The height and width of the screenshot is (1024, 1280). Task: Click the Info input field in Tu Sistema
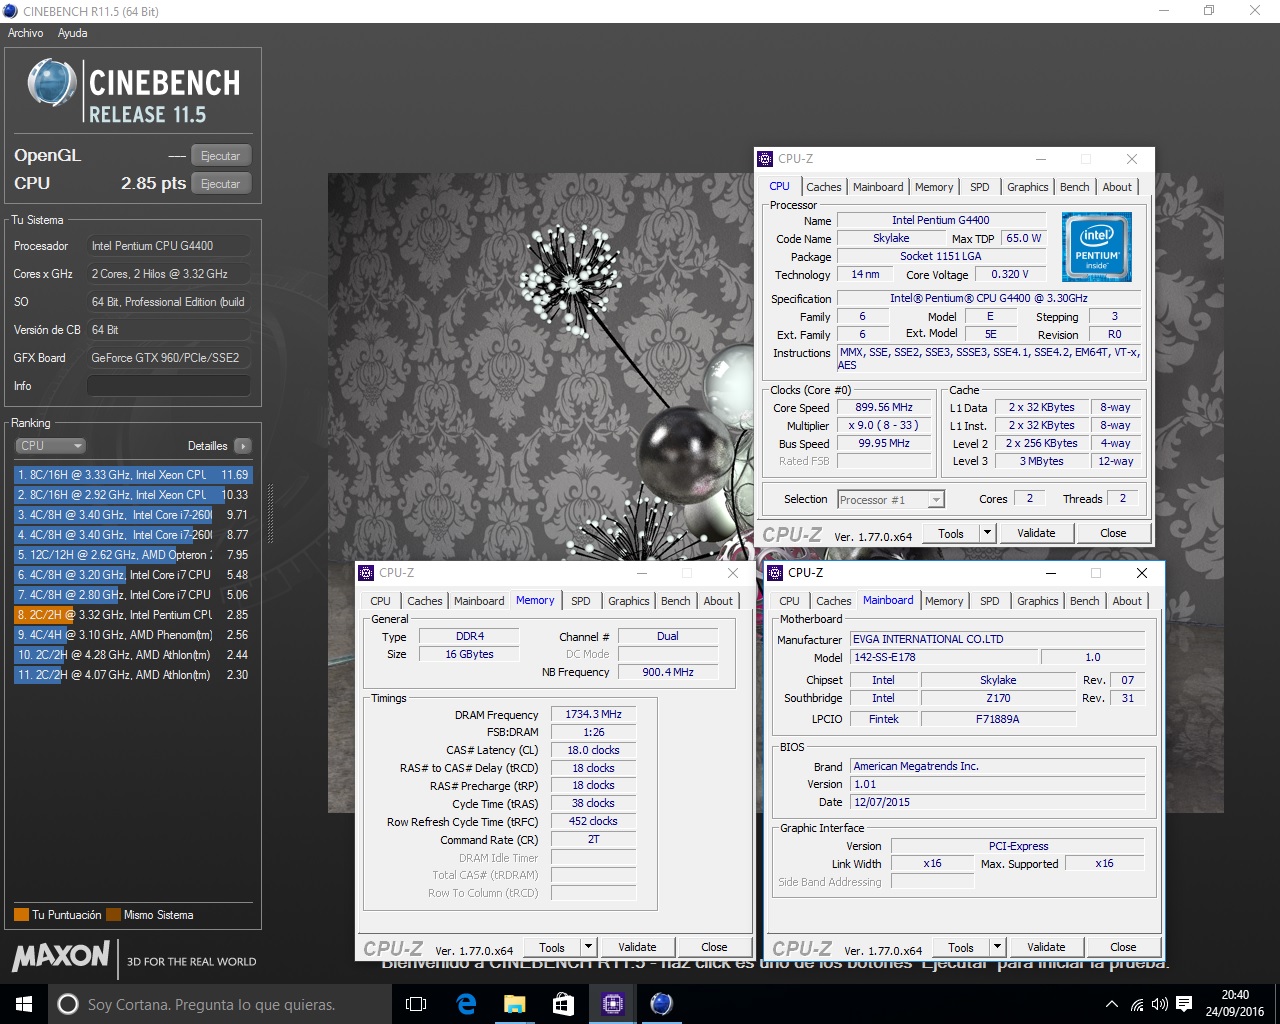[x=168, y=386]
